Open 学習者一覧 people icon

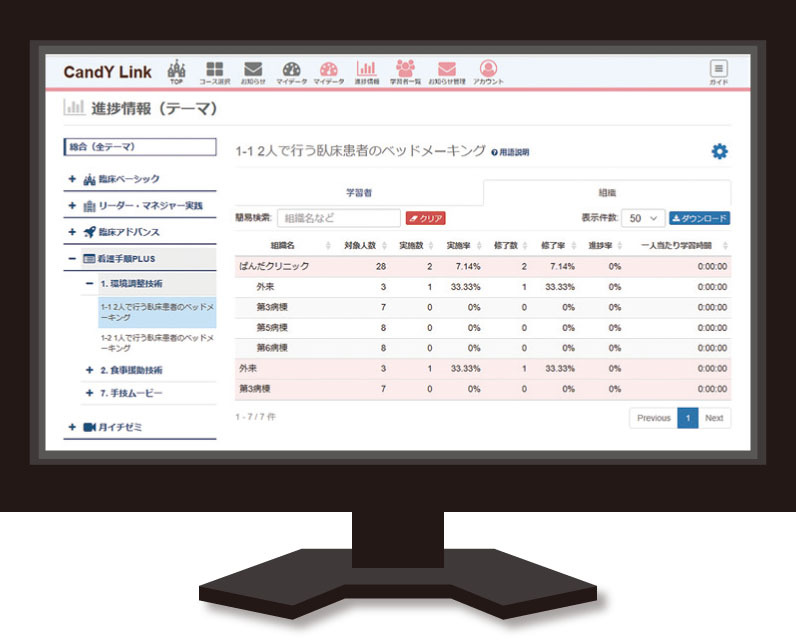(x=405, y=70)
